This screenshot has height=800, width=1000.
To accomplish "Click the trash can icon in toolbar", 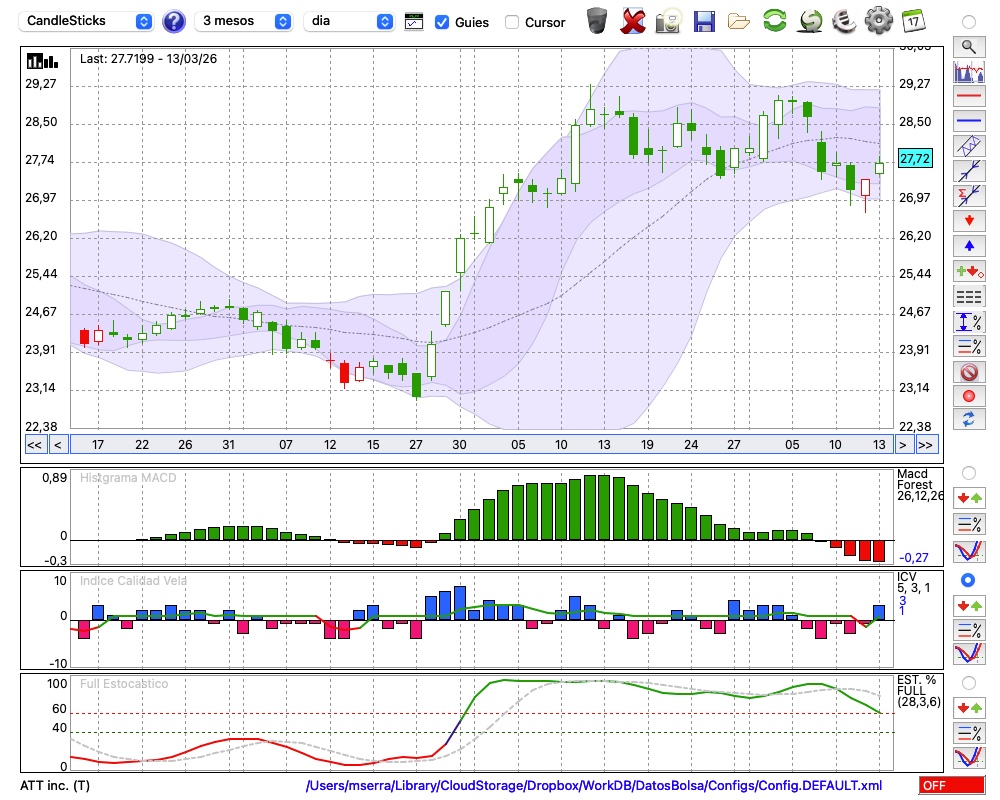I will point(597,20).
